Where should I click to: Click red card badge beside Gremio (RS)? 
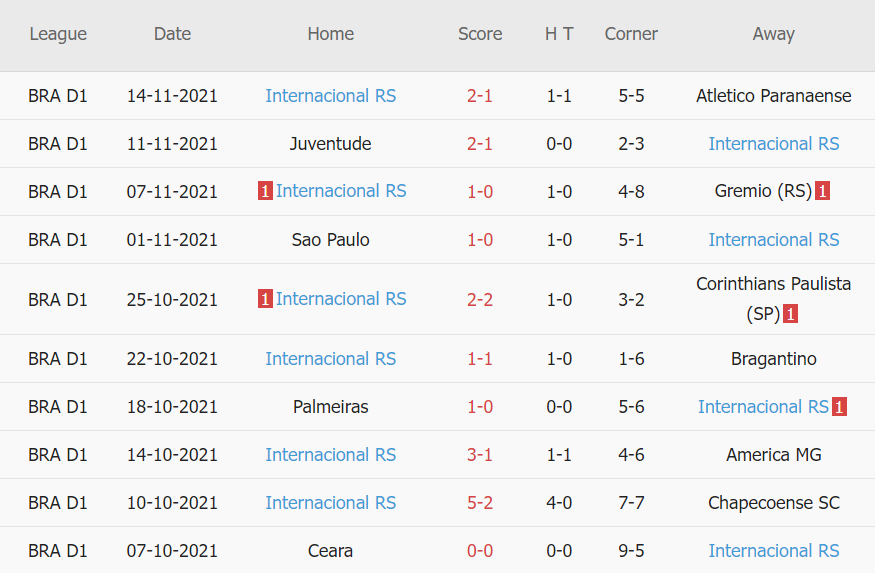click(x=822, y=191)
